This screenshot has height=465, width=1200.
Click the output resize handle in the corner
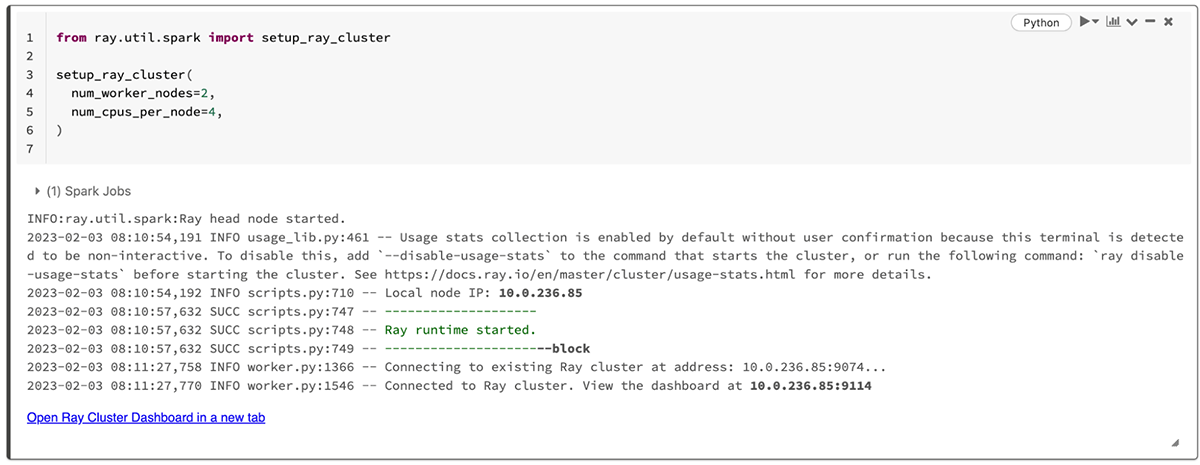(1174, 443)
